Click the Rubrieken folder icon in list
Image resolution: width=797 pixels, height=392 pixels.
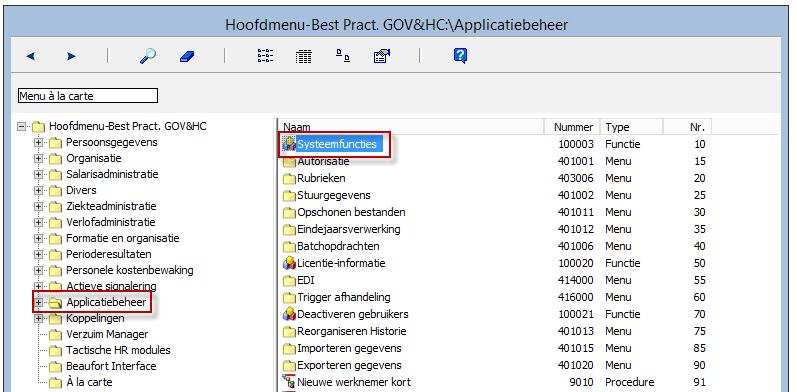[289, 179]
